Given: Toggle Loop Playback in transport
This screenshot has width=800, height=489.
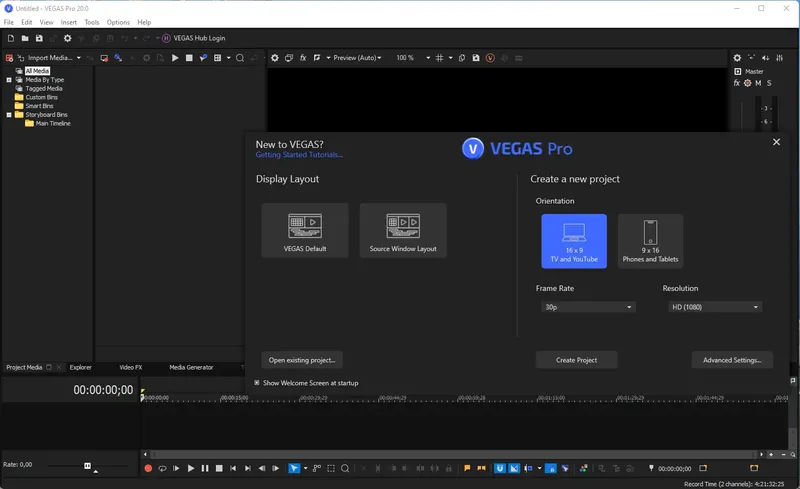Looking at the screenshot, I should (x=162, y=468).
